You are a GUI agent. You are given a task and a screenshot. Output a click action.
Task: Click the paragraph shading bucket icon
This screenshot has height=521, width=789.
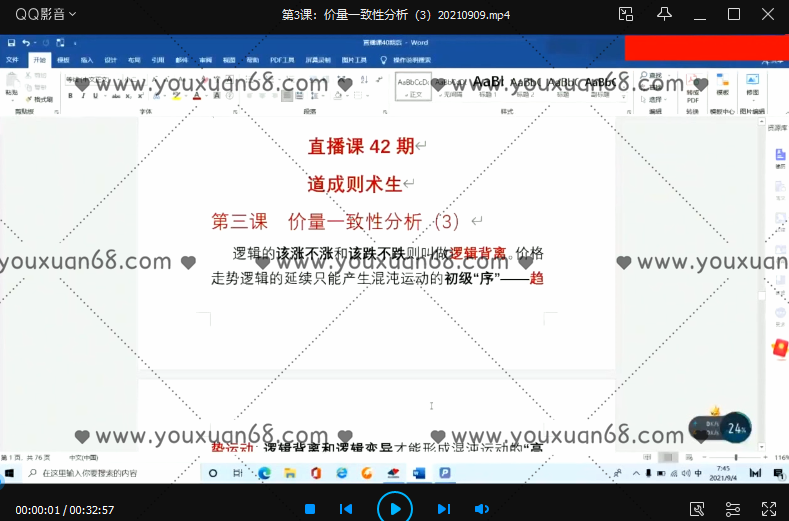click(x=339, y=96)
